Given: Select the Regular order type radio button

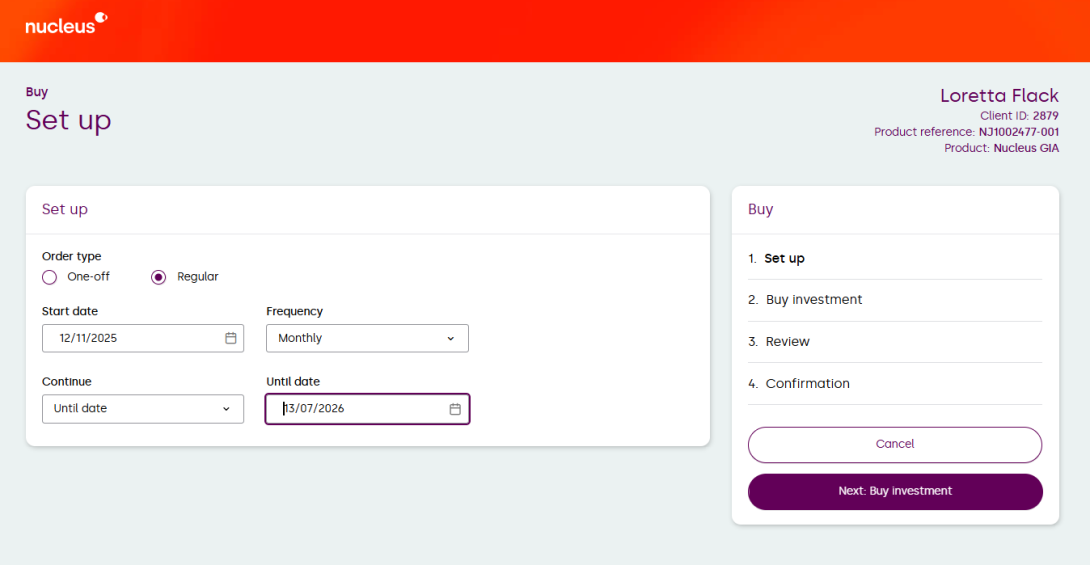Looking at the screenshot, I should click(158, 277).
